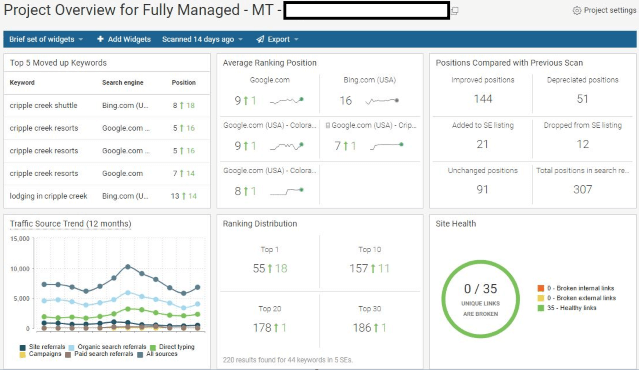639x370 pixels.
Task: Click orange Broken internal links swatch
Action: [541, 288]
